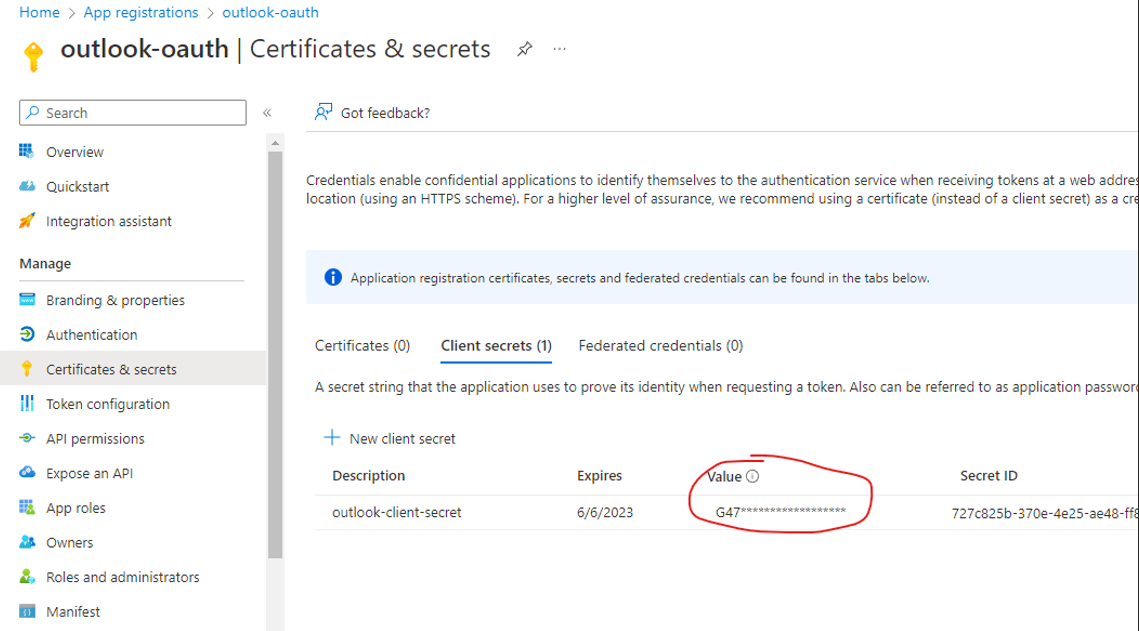
Task: Open Branding & properties
Action: 115,300
